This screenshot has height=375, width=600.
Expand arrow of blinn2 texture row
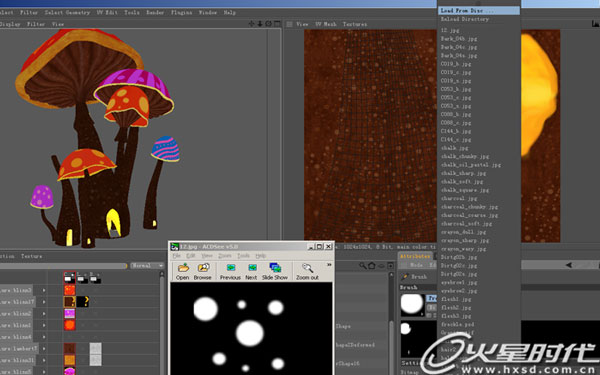[x=44, y=314]
